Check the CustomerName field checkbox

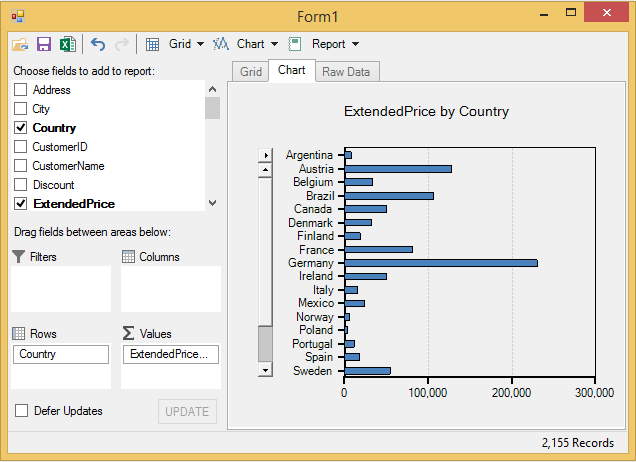(x=21, y=166)
